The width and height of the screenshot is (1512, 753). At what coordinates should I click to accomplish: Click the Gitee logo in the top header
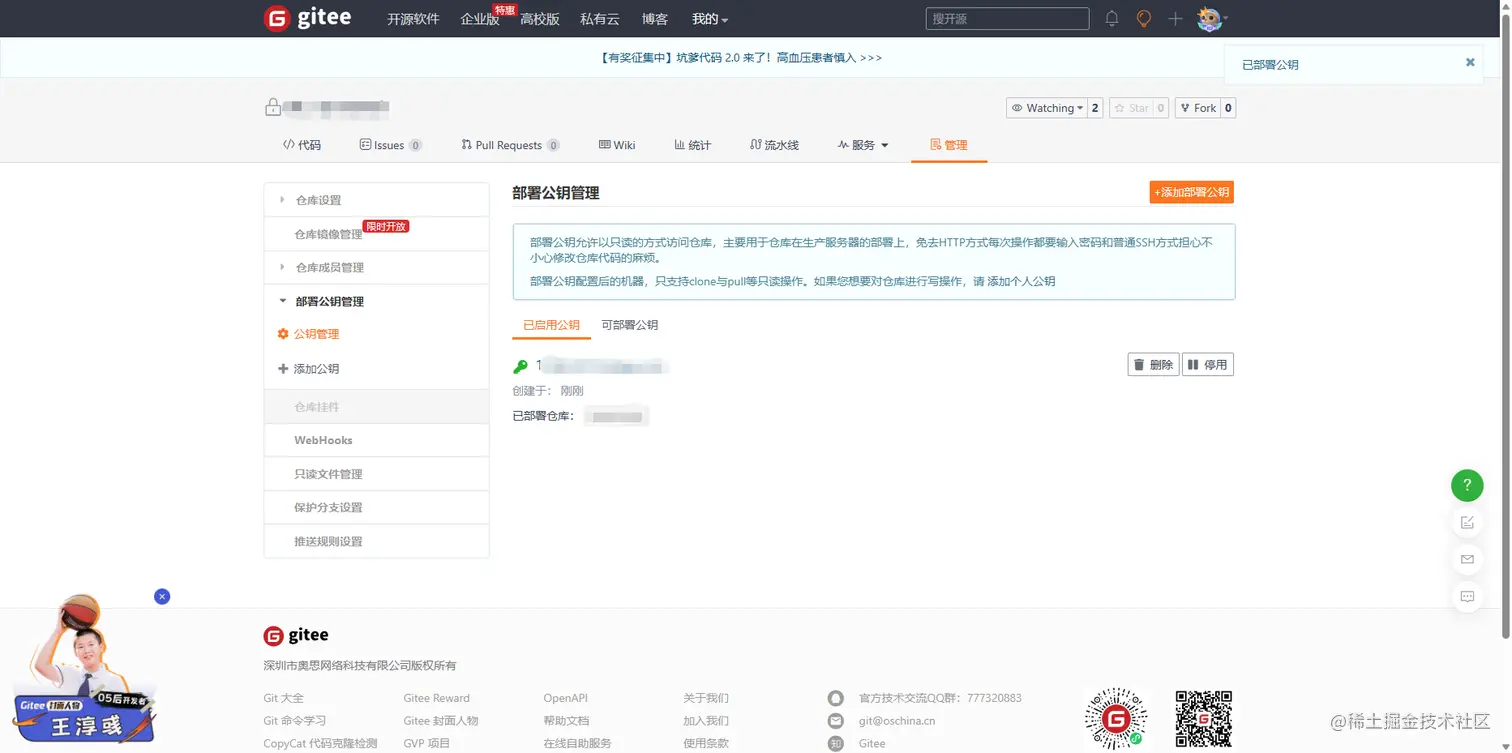click(307, 18)
